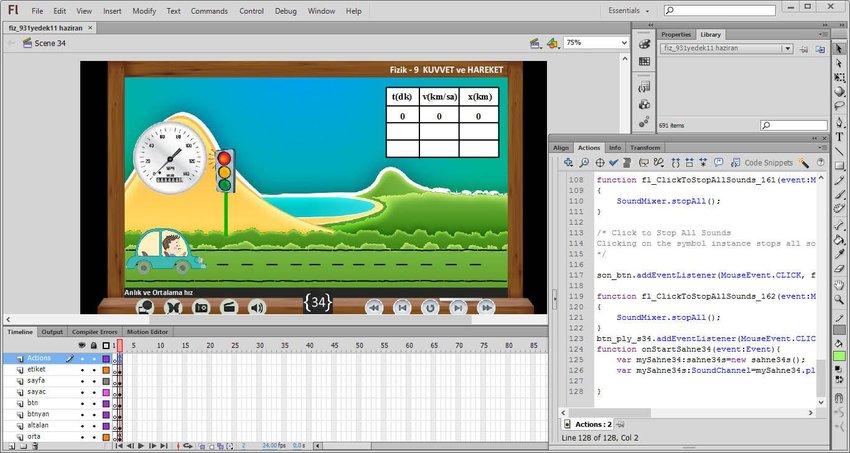Image resolution: width=850 pixels, height=453 pixels.
Task: Toggle outline square of orta layer
Action: (106, 437)
